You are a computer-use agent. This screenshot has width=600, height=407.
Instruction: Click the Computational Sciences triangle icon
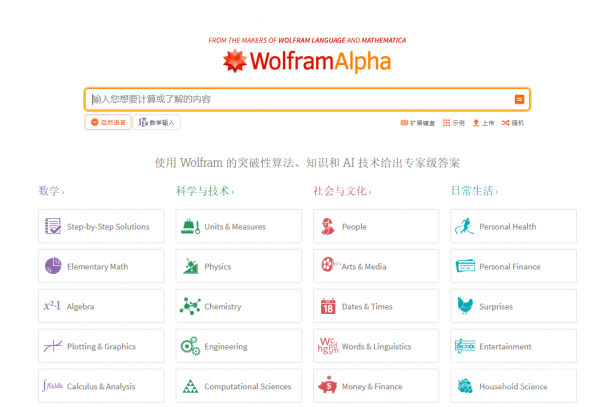[x=190, y=386]
